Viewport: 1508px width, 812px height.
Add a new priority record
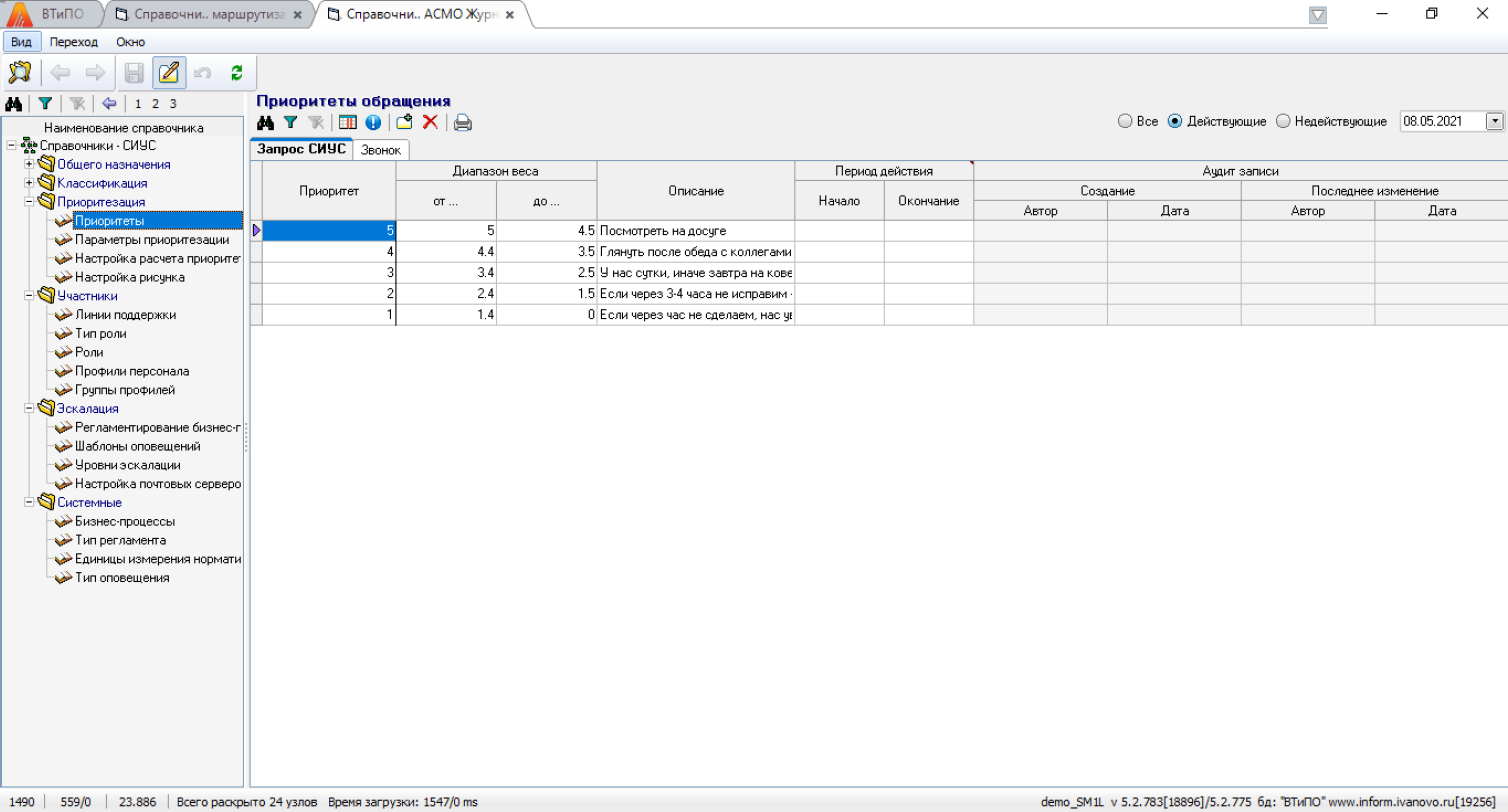(x=404, y=123)
